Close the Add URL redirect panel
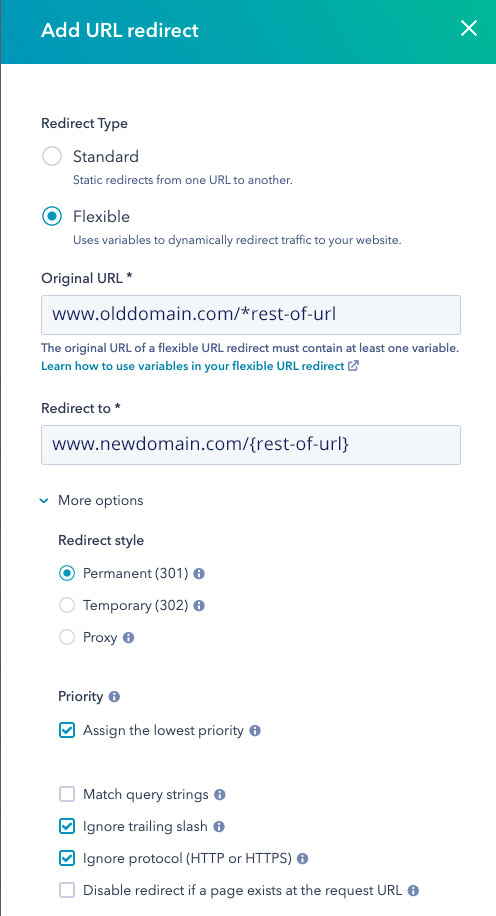The image size is (496, 916). (469, 28)
